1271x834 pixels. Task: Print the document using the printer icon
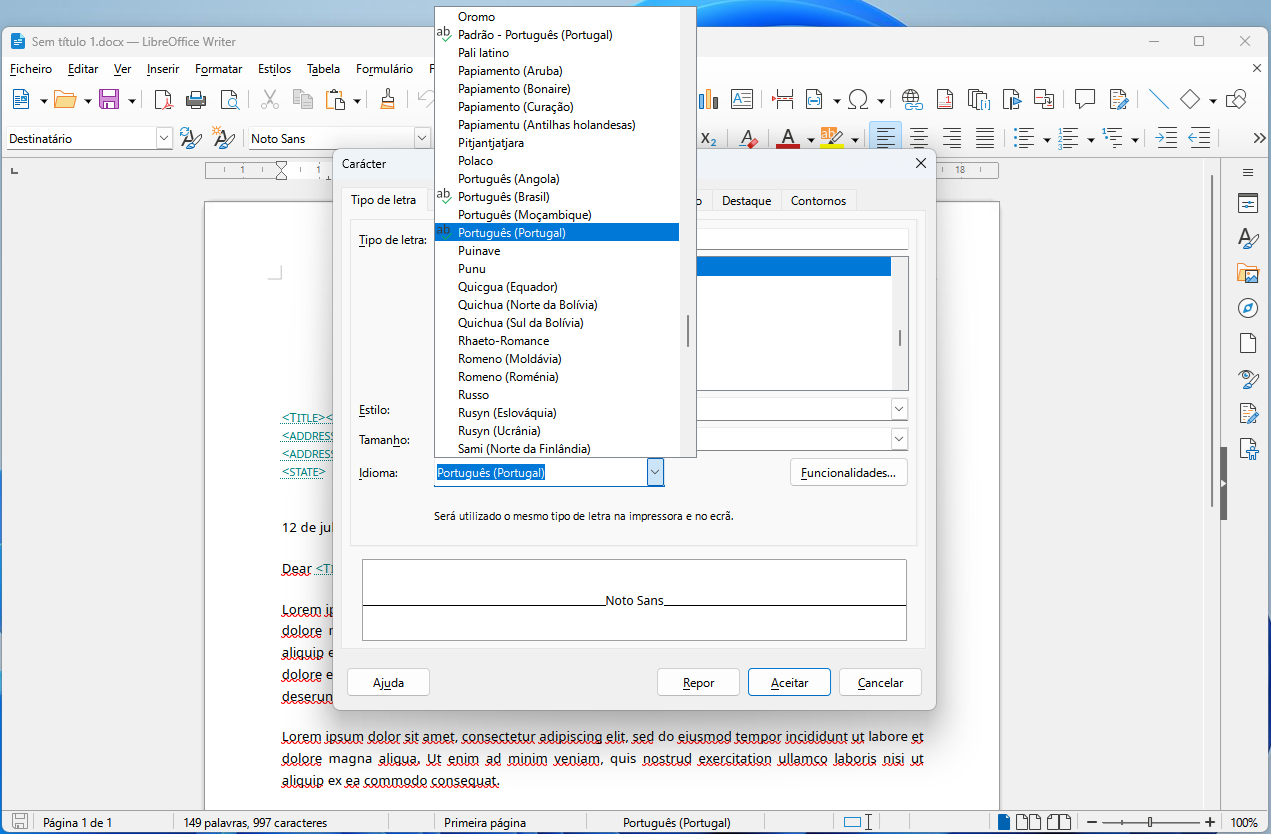tap(196, 99)
